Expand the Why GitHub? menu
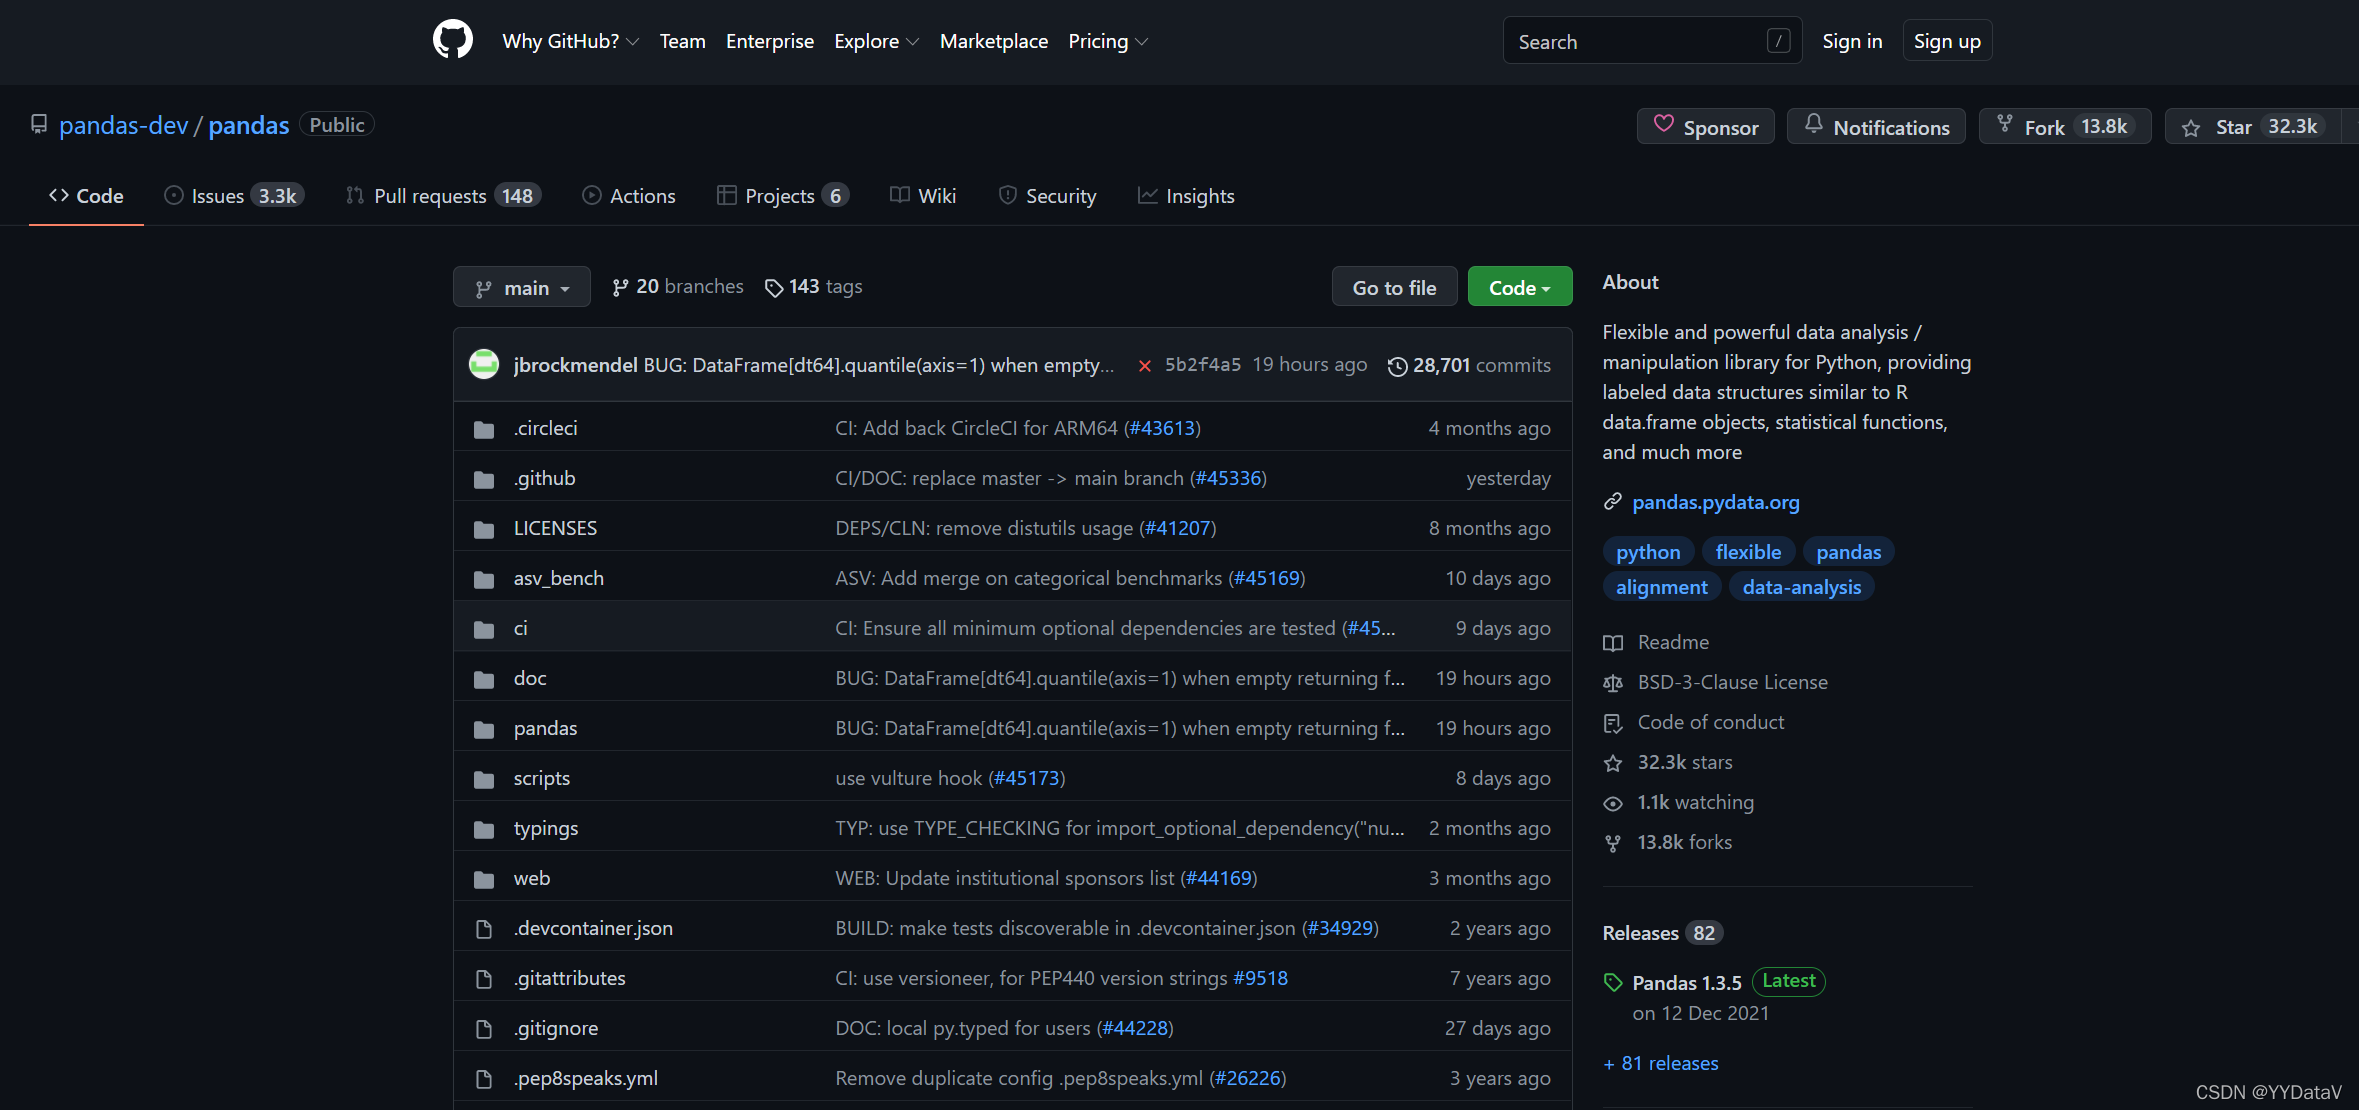 point(570,41)
